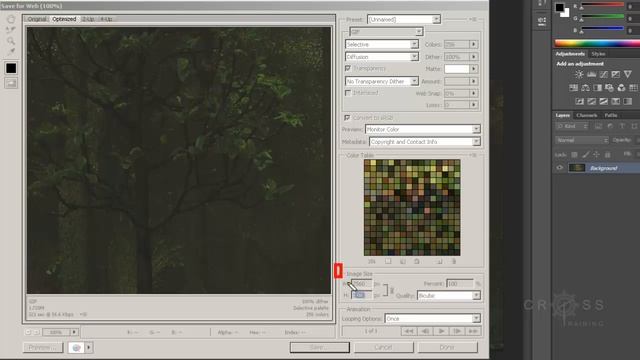Open the Selective color reduction dropdown
Image resolution: width=640 pixels, height=360 pixels.
point(382,44)
